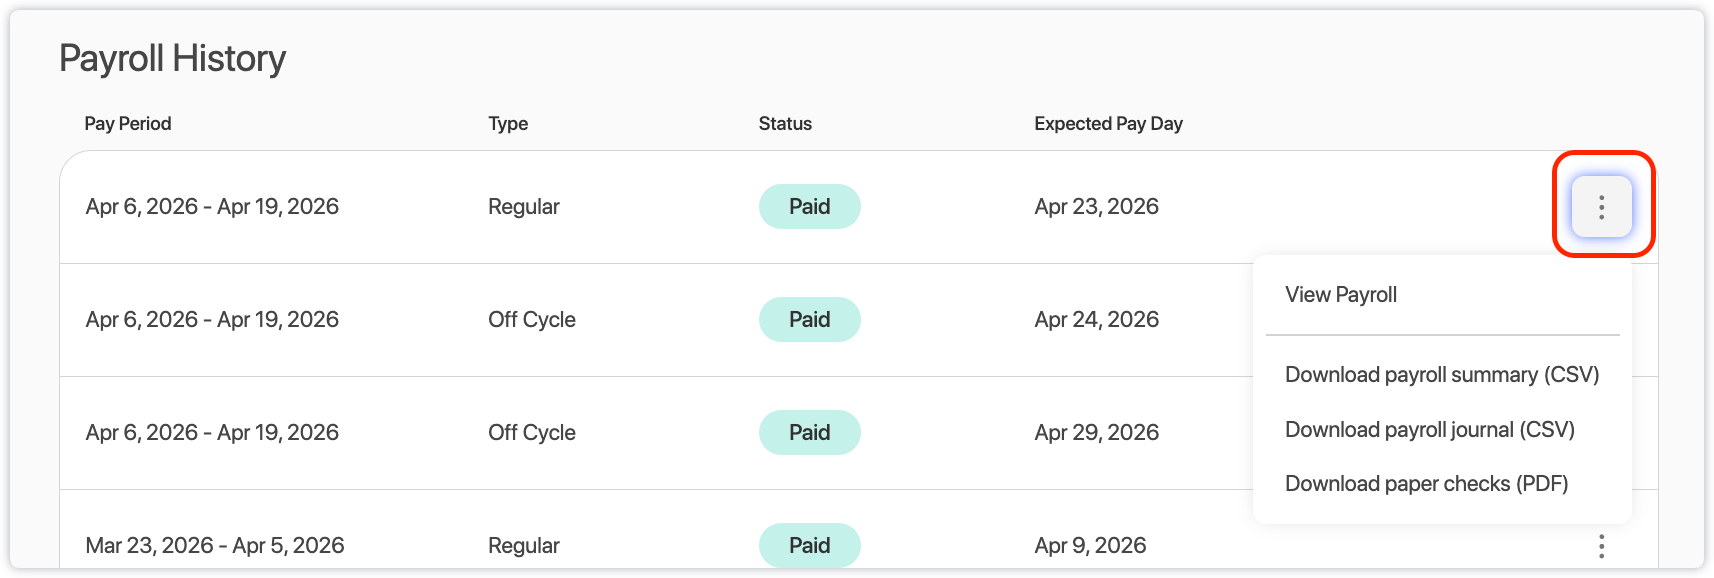Click the Off Cycle type in the Apr 29 row

click(531, 433)
